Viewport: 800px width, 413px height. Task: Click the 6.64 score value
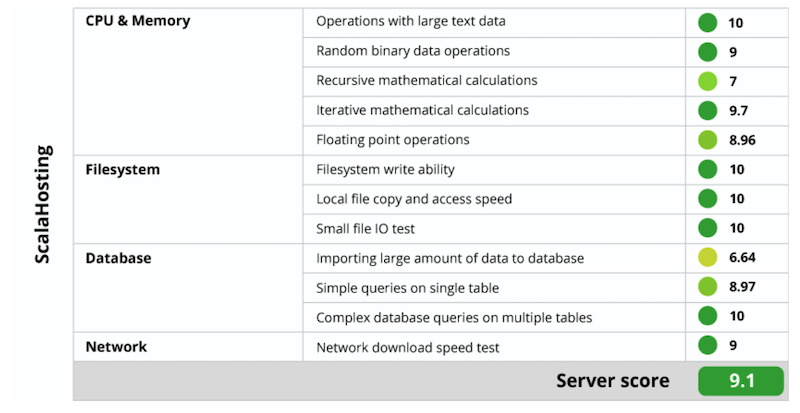[x=742, y=258]
